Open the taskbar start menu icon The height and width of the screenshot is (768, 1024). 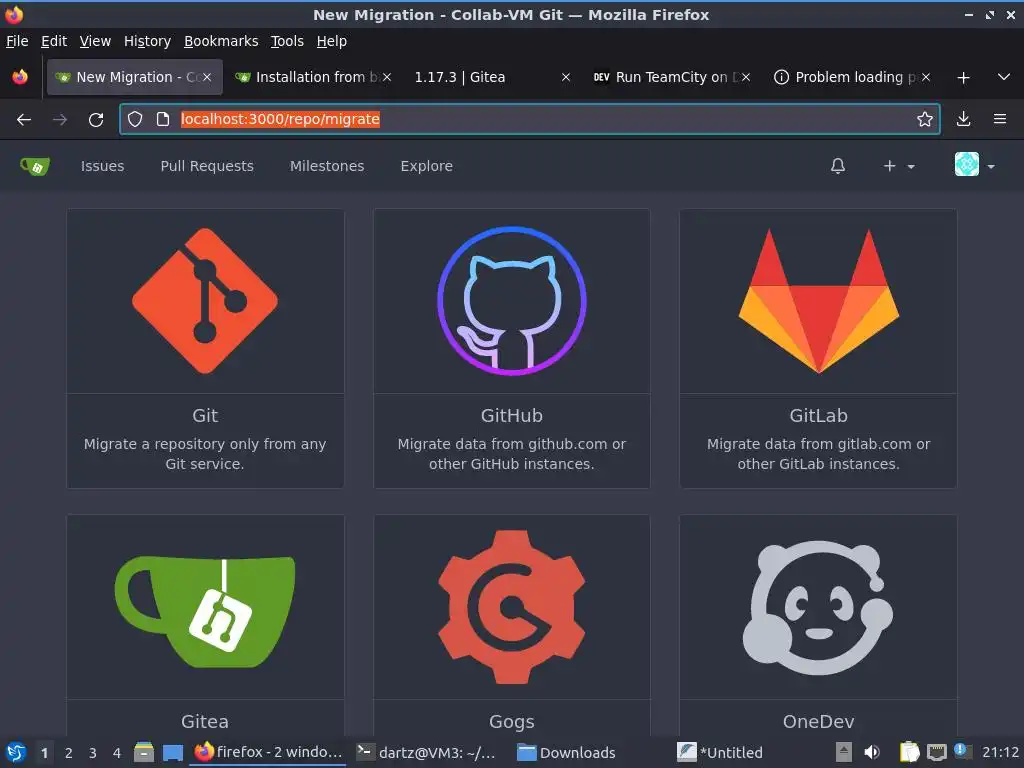(x=16, y=752)
